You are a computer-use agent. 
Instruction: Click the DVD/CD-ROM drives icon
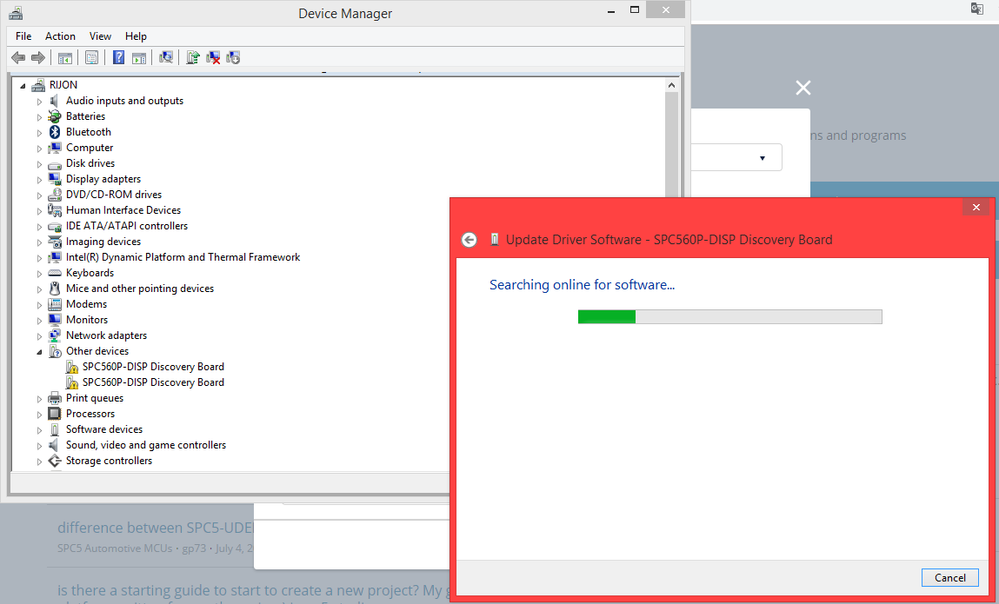coord(55,195)
